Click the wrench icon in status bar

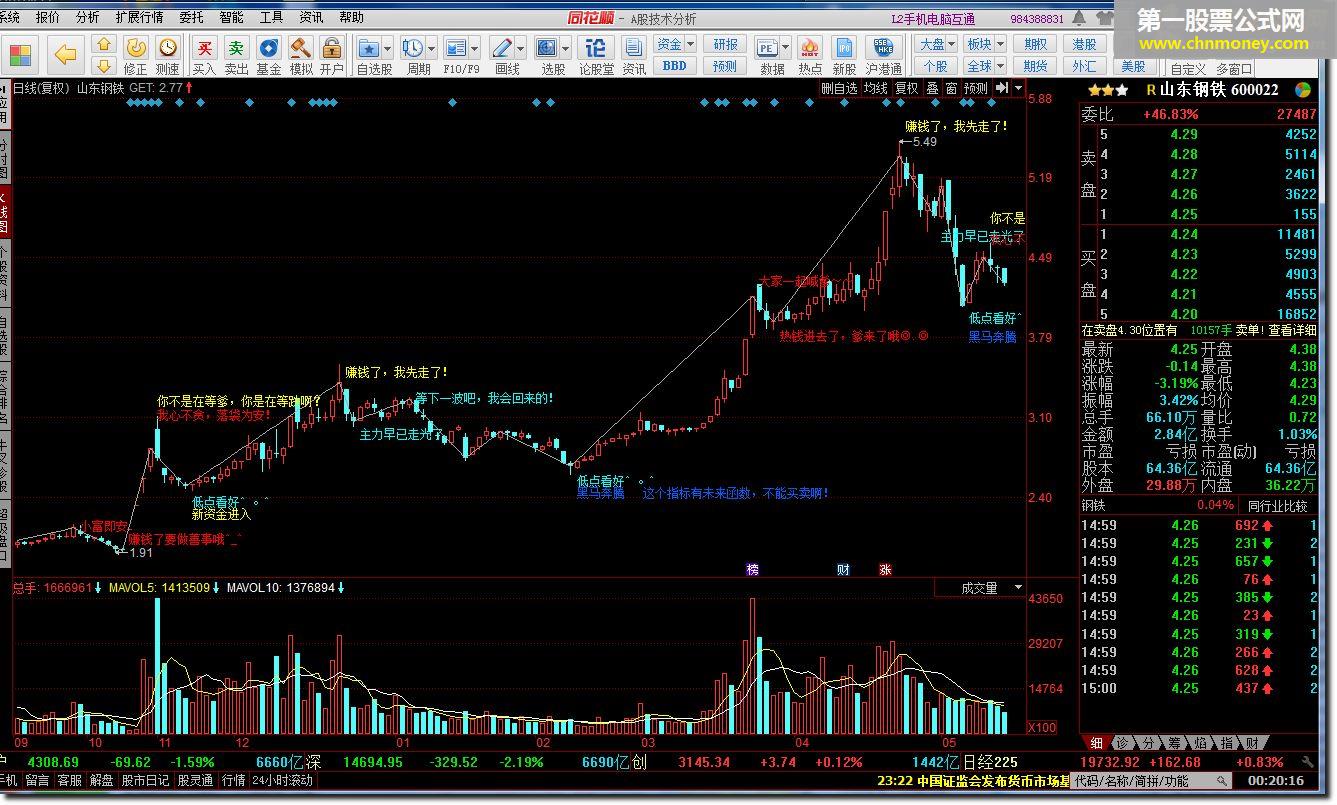coord(1306,762)
